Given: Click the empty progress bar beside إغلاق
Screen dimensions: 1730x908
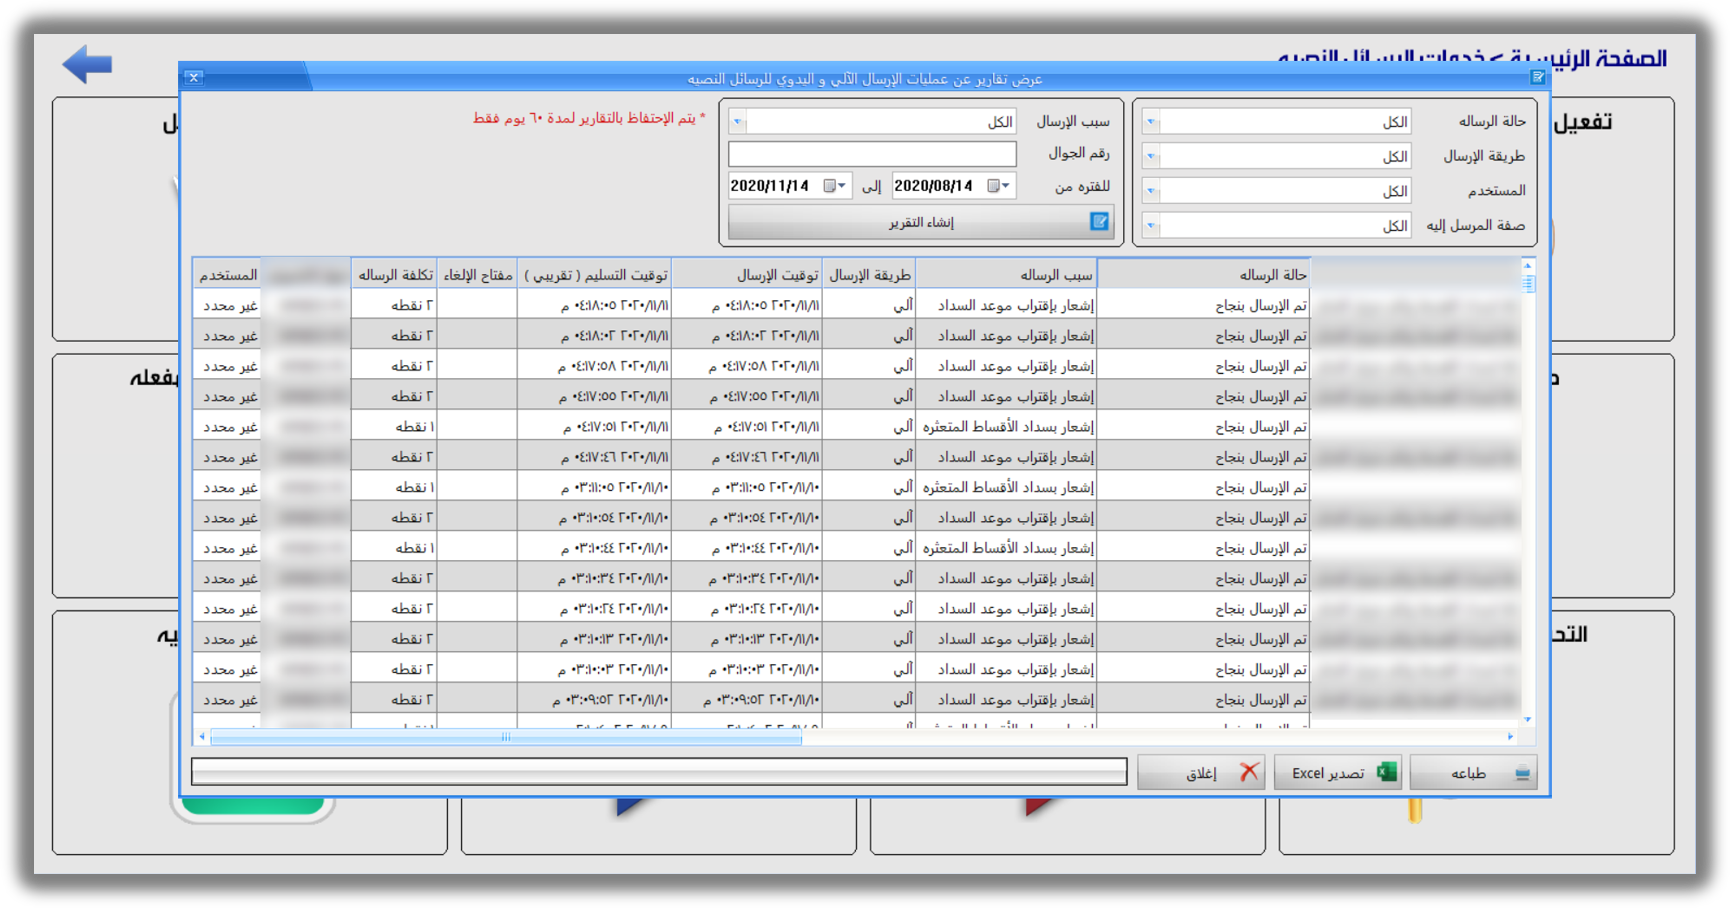Looking at the screenshot, I should pos(659,772).
